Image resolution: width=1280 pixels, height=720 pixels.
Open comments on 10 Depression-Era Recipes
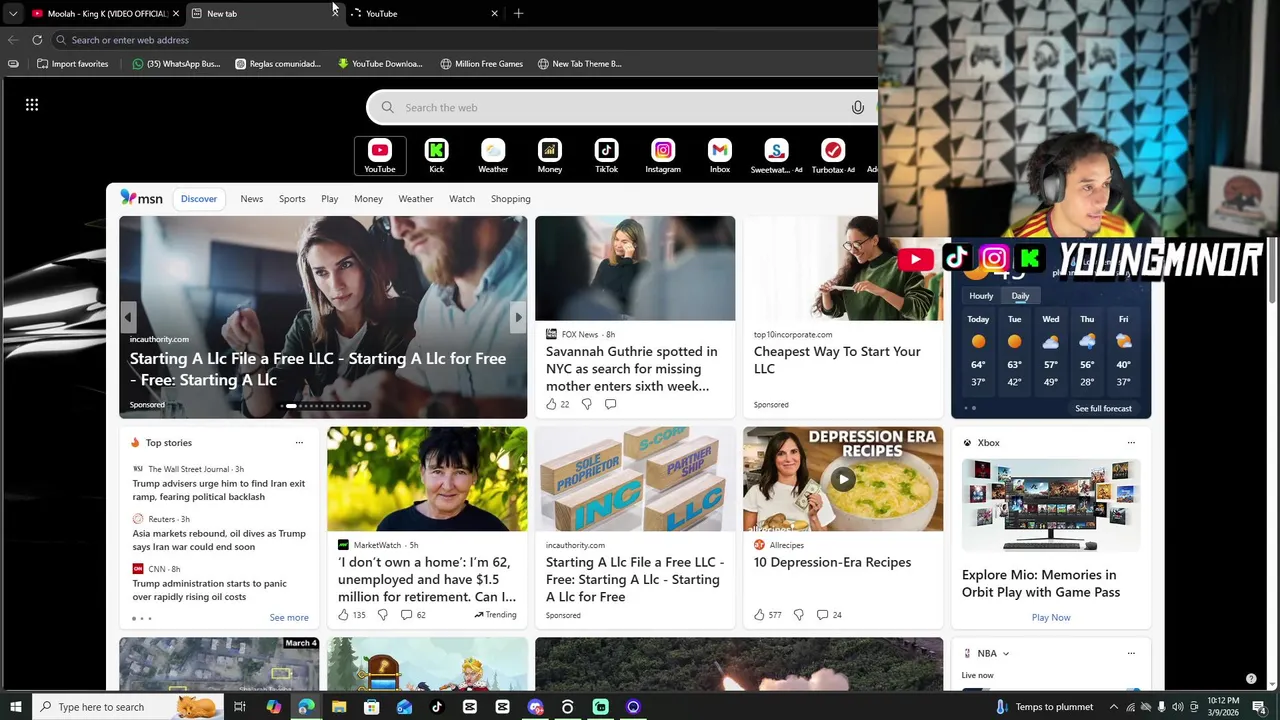(x=829, y=615)
